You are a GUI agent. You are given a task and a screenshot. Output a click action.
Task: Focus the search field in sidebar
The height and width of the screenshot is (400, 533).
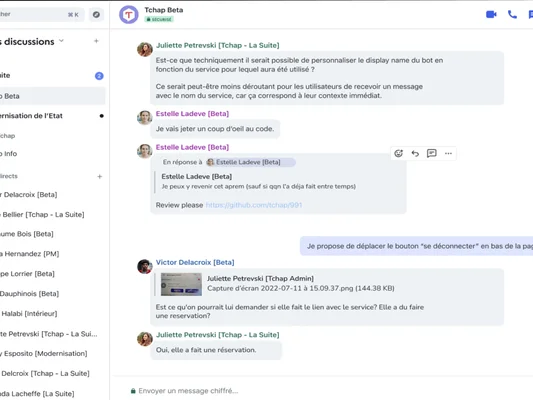41,14
